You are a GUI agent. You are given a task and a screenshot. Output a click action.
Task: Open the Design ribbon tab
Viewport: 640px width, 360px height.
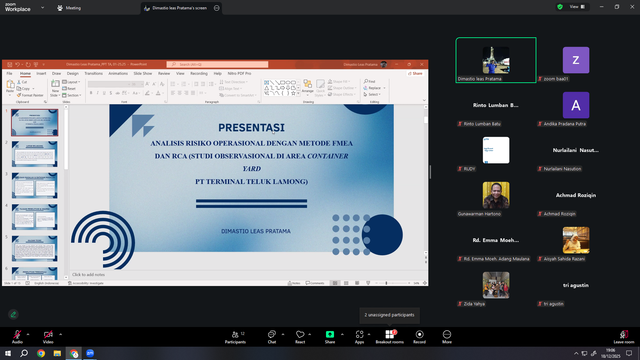click(x=73, y=73)
